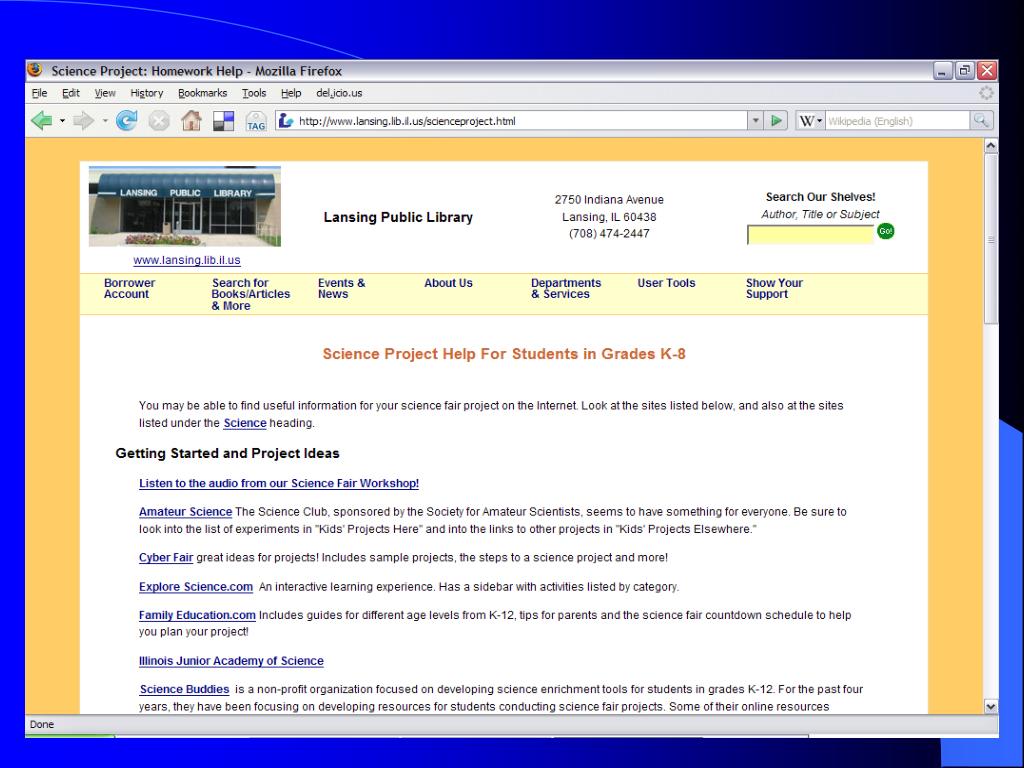1024x768 pixels.
Task: Open the Tools menu
Action: [x=254, y=93]
